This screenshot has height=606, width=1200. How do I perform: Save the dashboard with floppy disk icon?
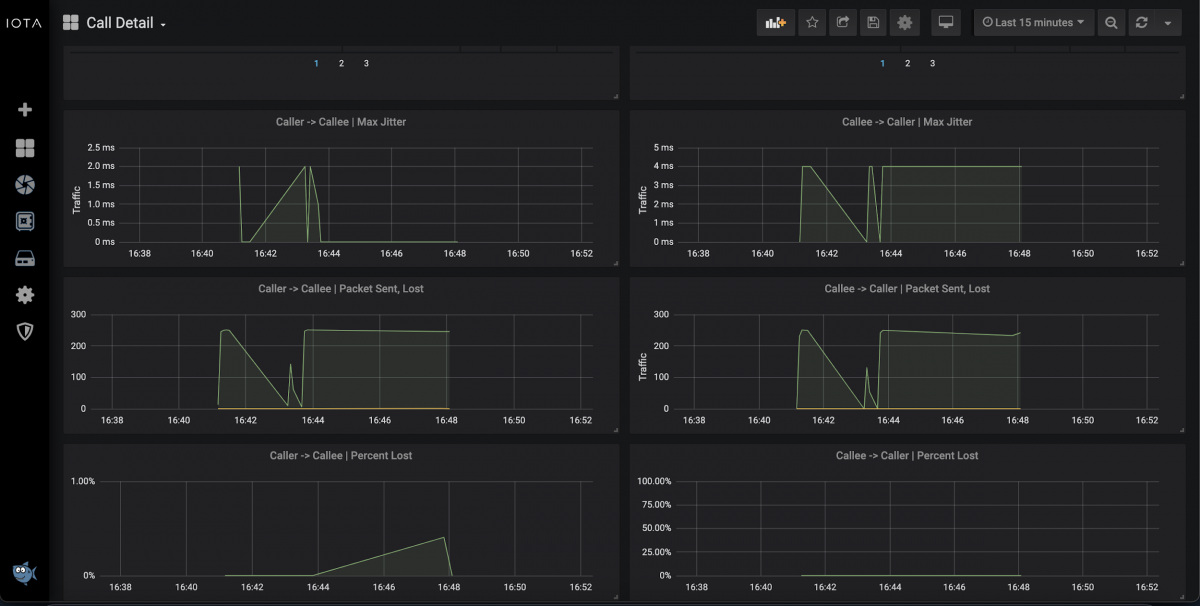tap(873, 22)
